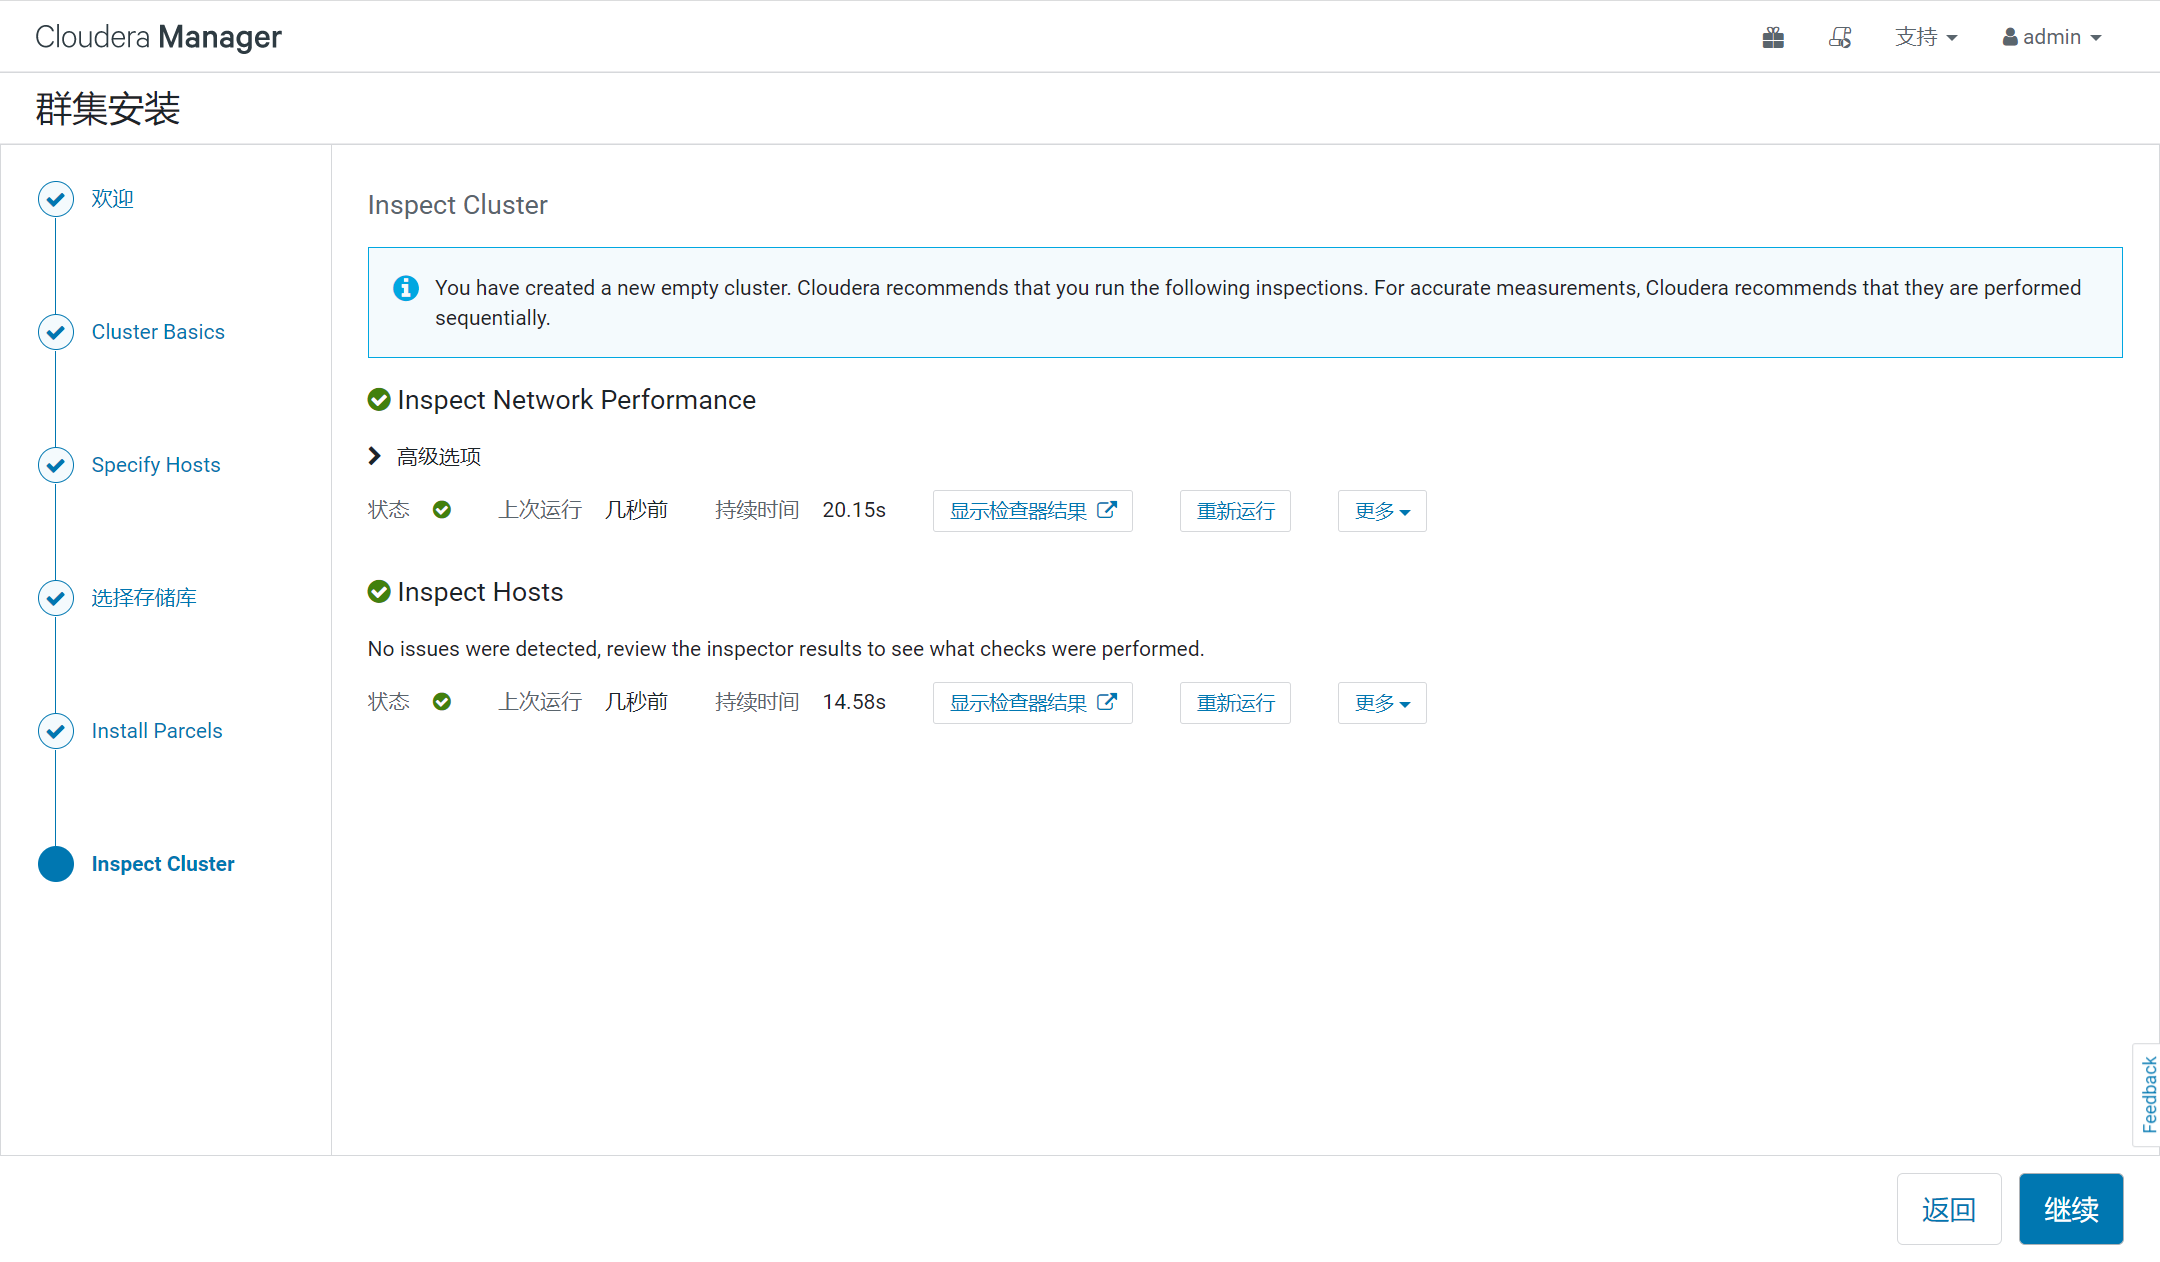
Task: Open 更多 dropdown for host inspection
Action: pyautogui.click(x=1382, y=703)
